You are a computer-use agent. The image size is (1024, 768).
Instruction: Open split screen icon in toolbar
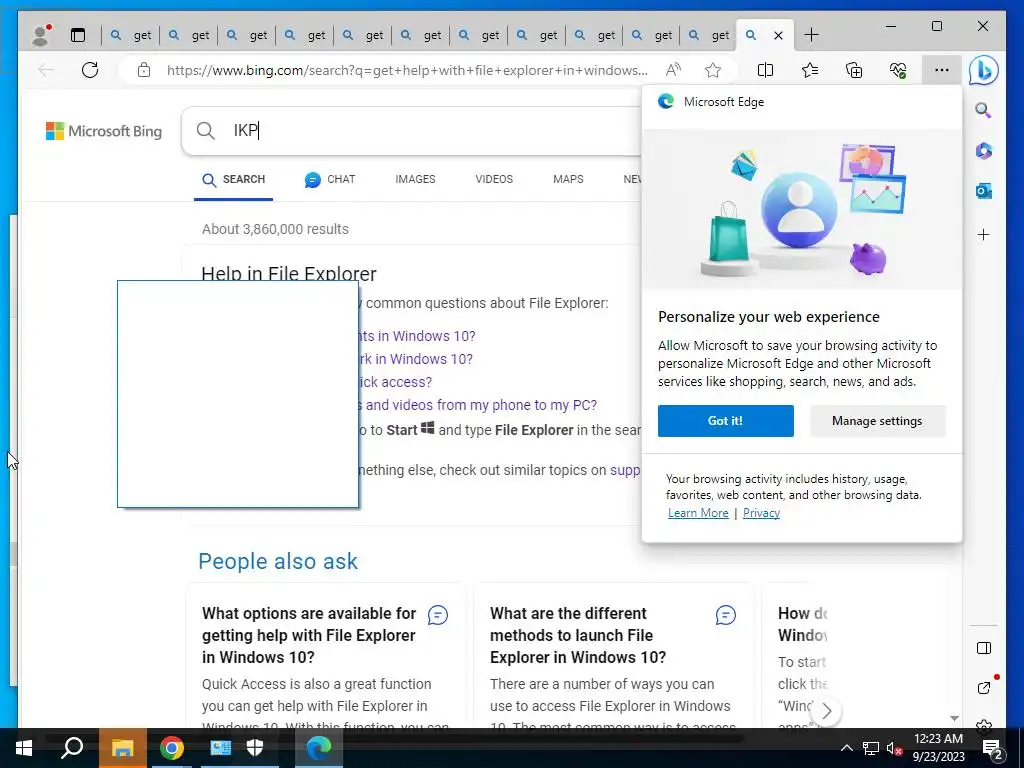[x=765, y=70]
